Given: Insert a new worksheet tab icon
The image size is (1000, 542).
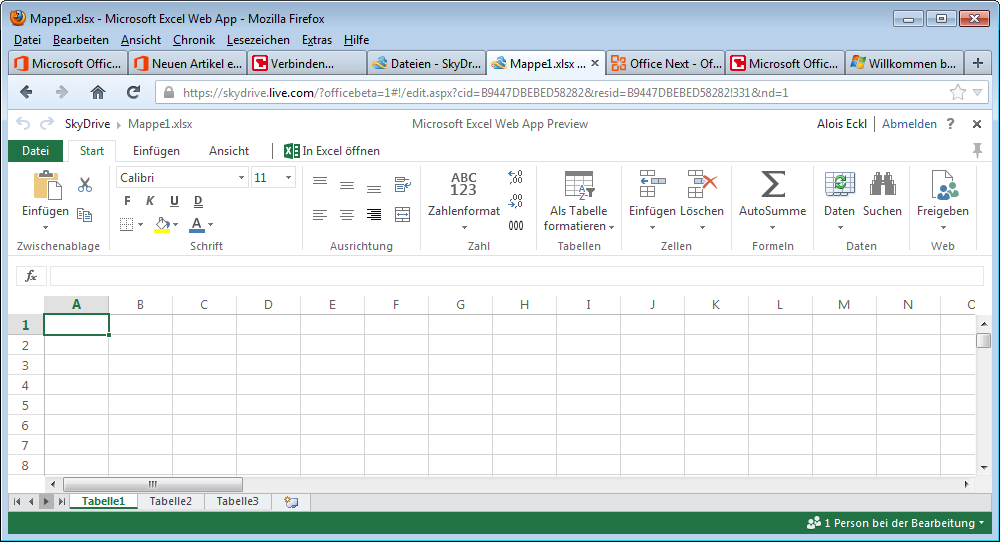Looking at the screenshot, I should [x=291, y=502].
